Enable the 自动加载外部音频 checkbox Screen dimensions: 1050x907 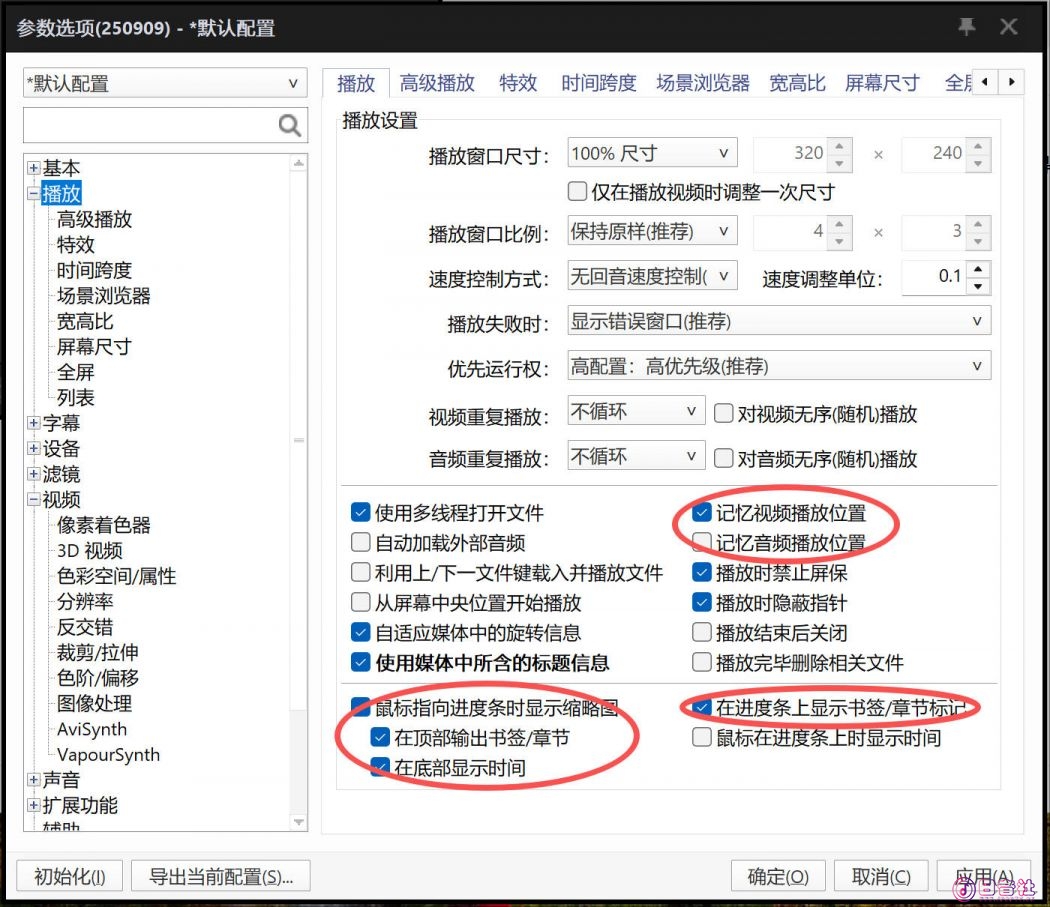point(359,542)
